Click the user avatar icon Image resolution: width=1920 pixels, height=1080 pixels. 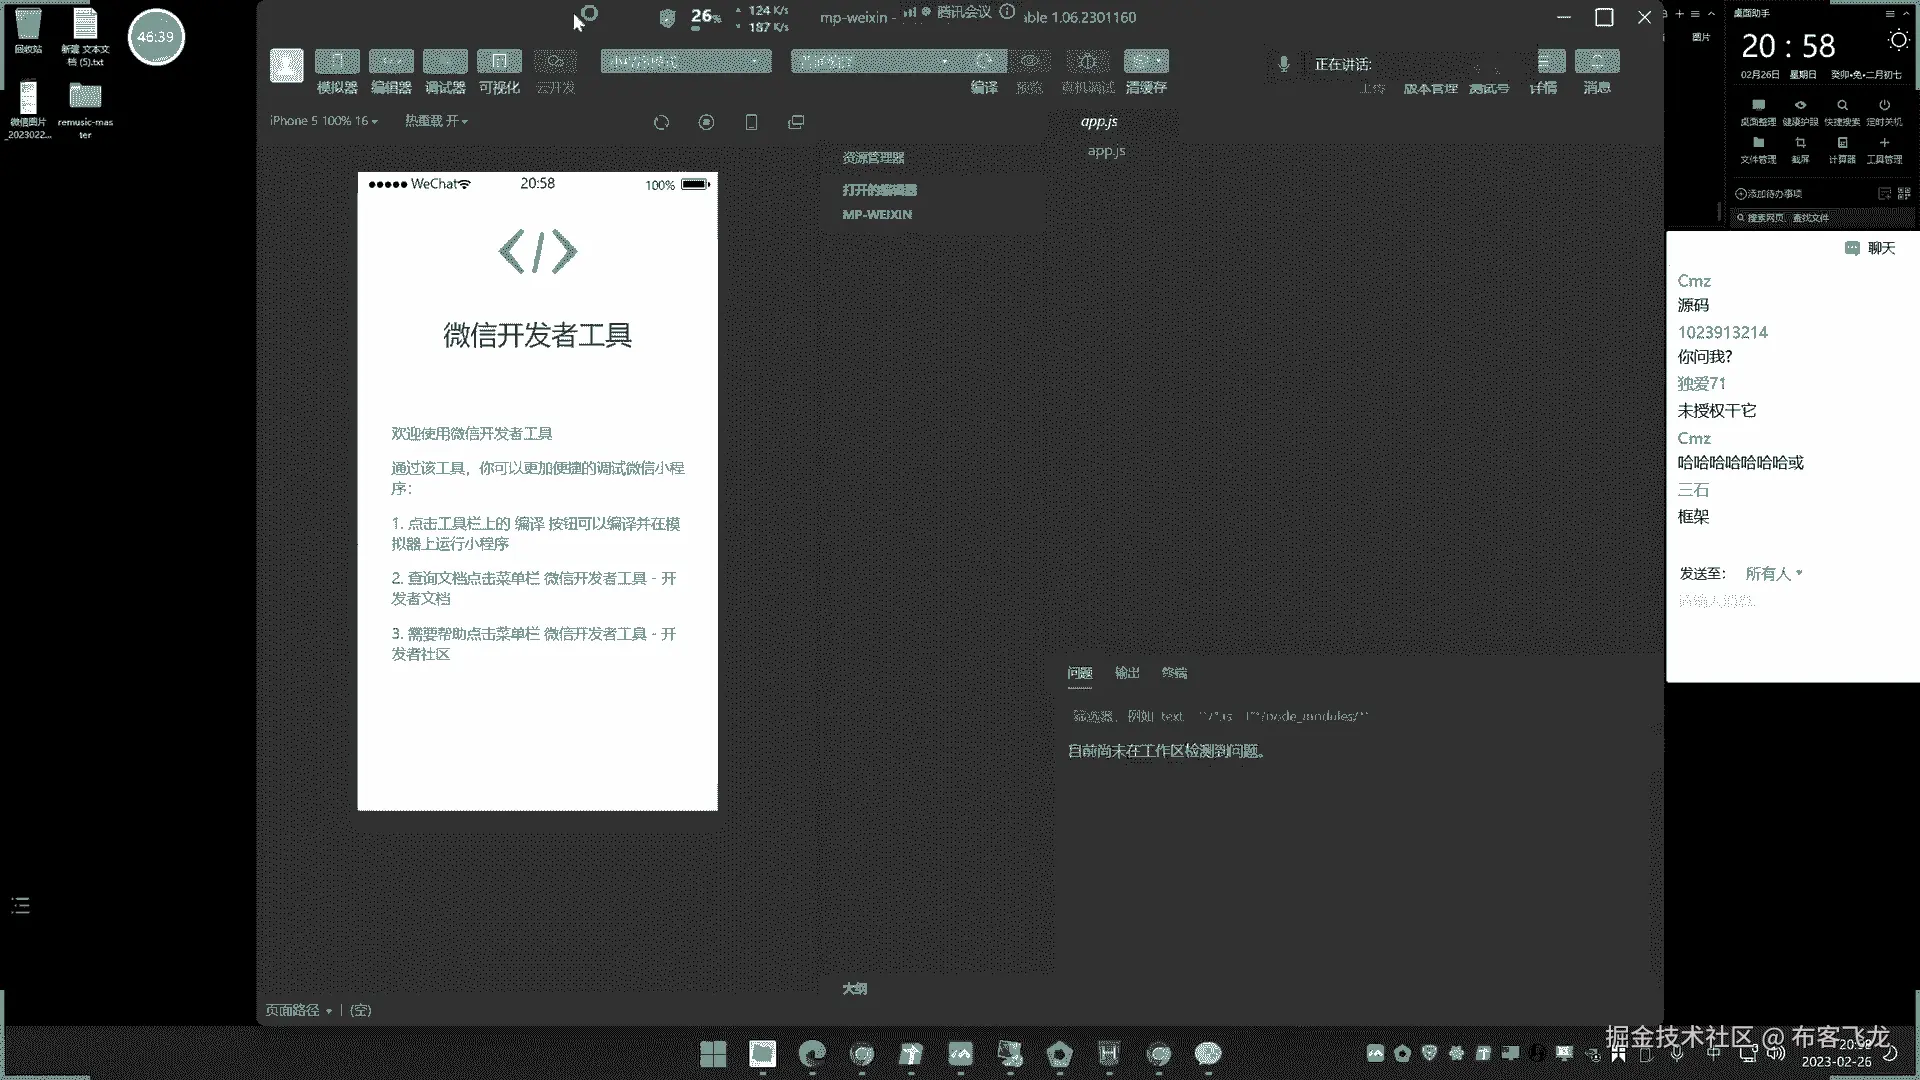[287, 65]
